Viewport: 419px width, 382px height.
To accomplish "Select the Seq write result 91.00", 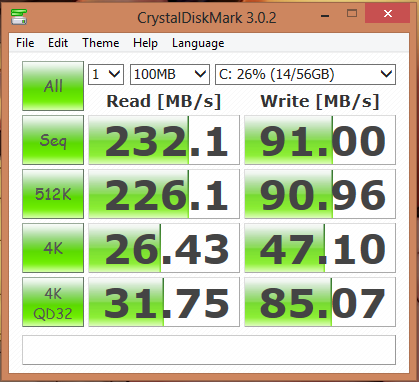I will point(320,140).
